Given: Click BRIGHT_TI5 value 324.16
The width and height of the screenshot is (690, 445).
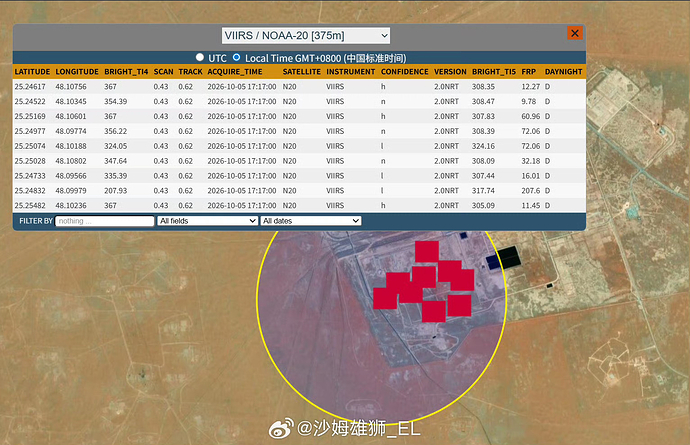Looking at the screenshot, I should [x=483, y=146].
